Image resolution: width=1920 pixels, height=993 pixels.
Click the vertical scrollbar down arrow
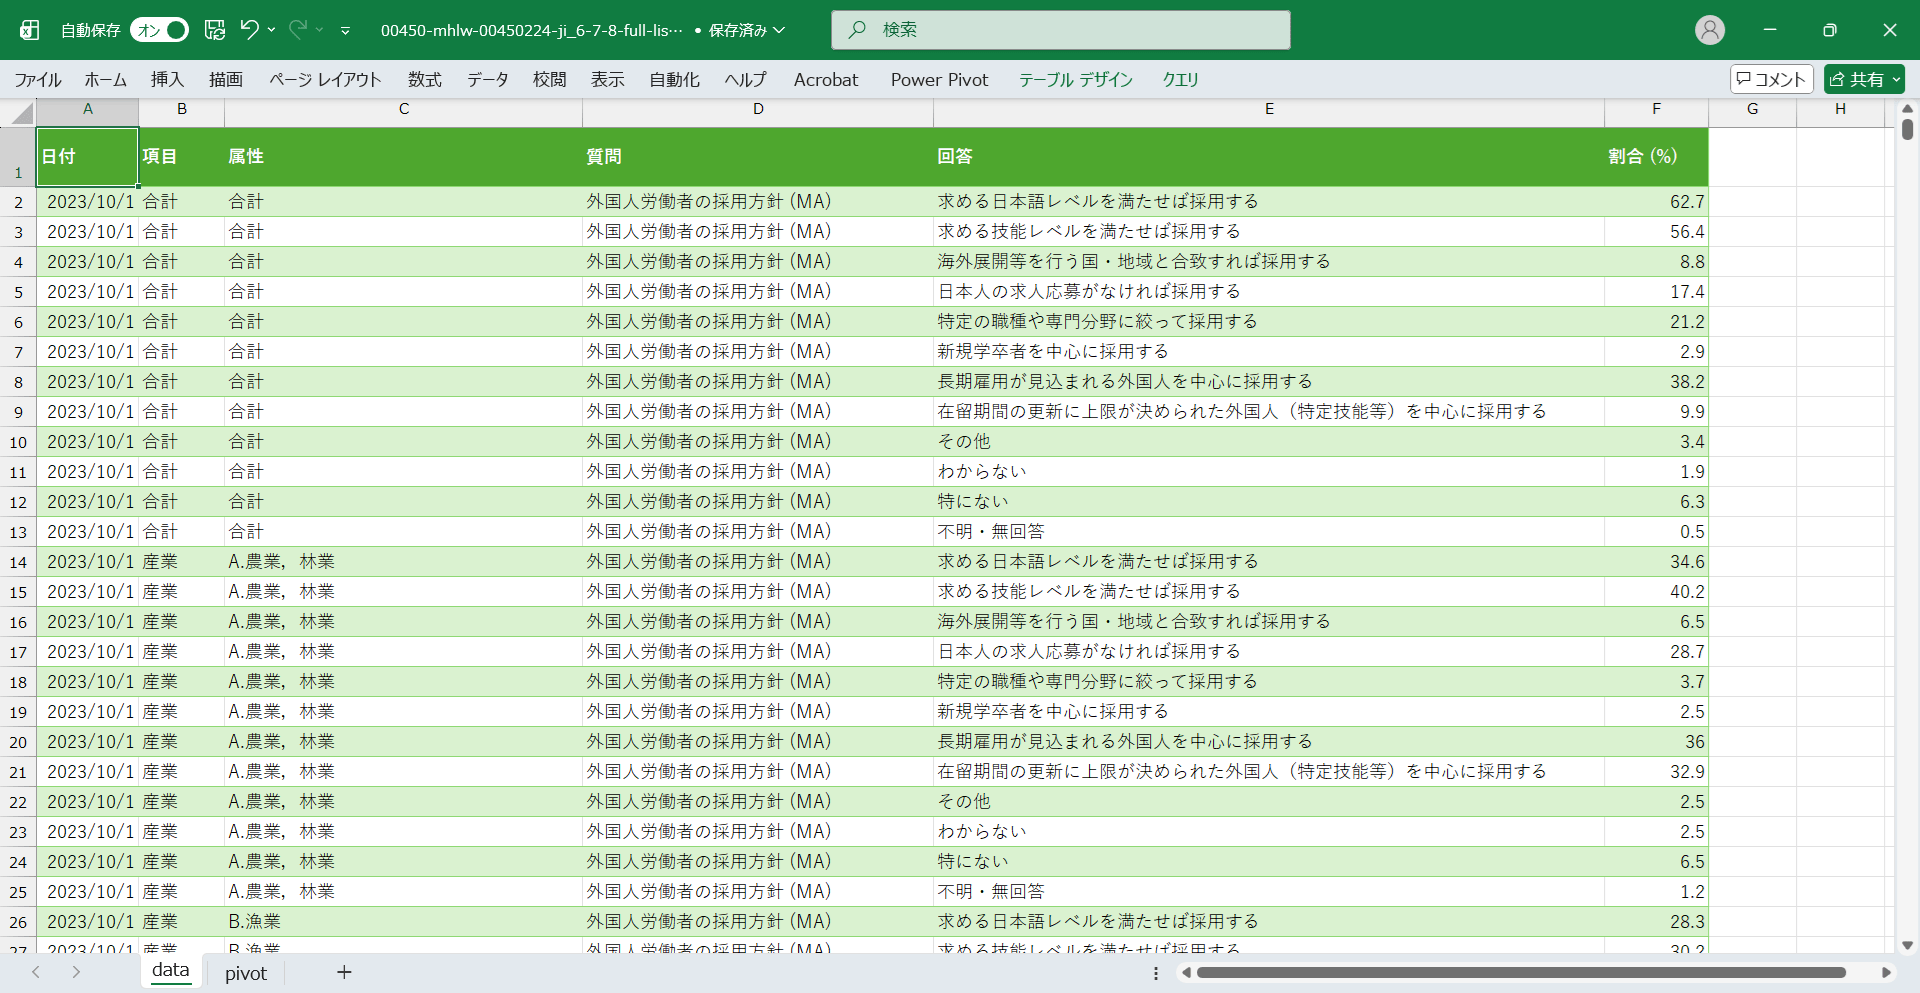(x=1907, y=945)
